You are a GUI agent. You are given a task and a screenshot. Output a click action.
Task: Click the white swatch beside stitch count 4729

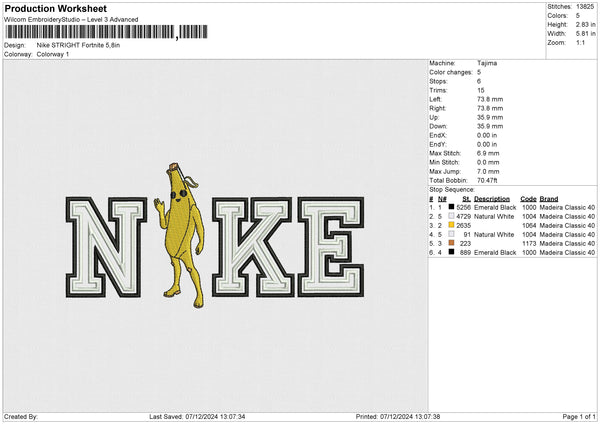coord(452,216)
